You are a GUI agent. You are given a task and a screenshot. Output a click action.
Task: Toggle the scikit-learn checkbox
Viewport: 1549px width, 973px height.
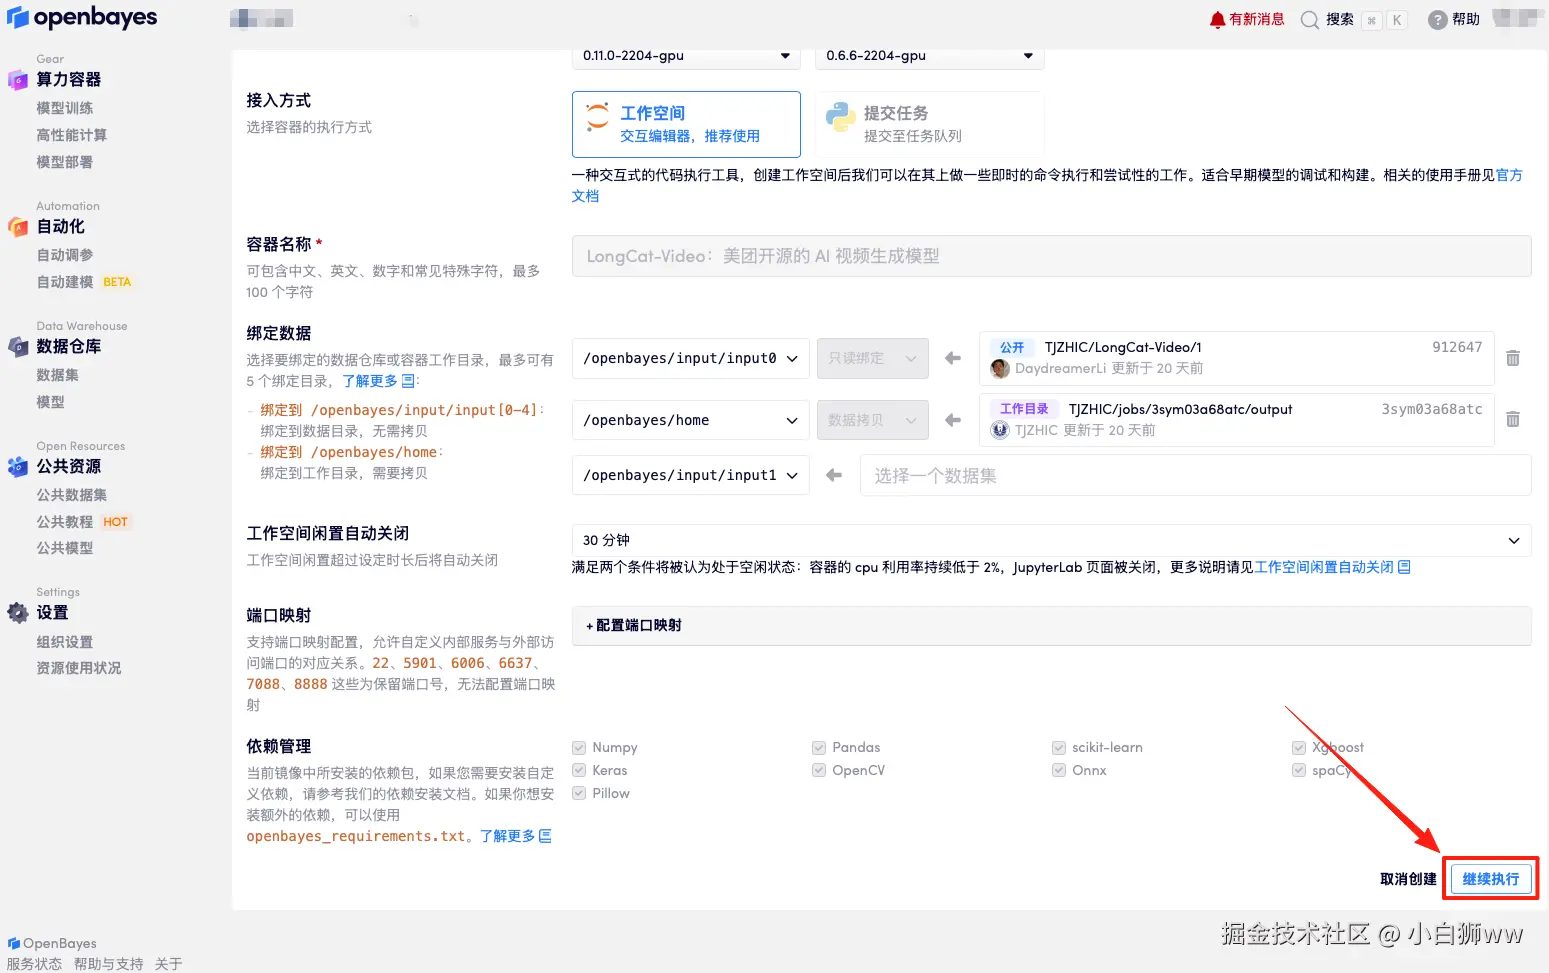[1059, 747]
